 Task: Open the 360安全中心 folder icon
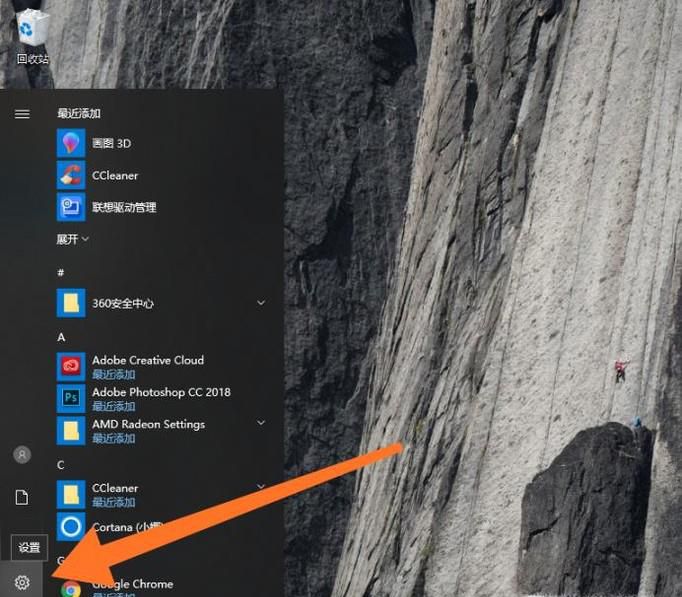pyautogui.click(x=71, y=303)
